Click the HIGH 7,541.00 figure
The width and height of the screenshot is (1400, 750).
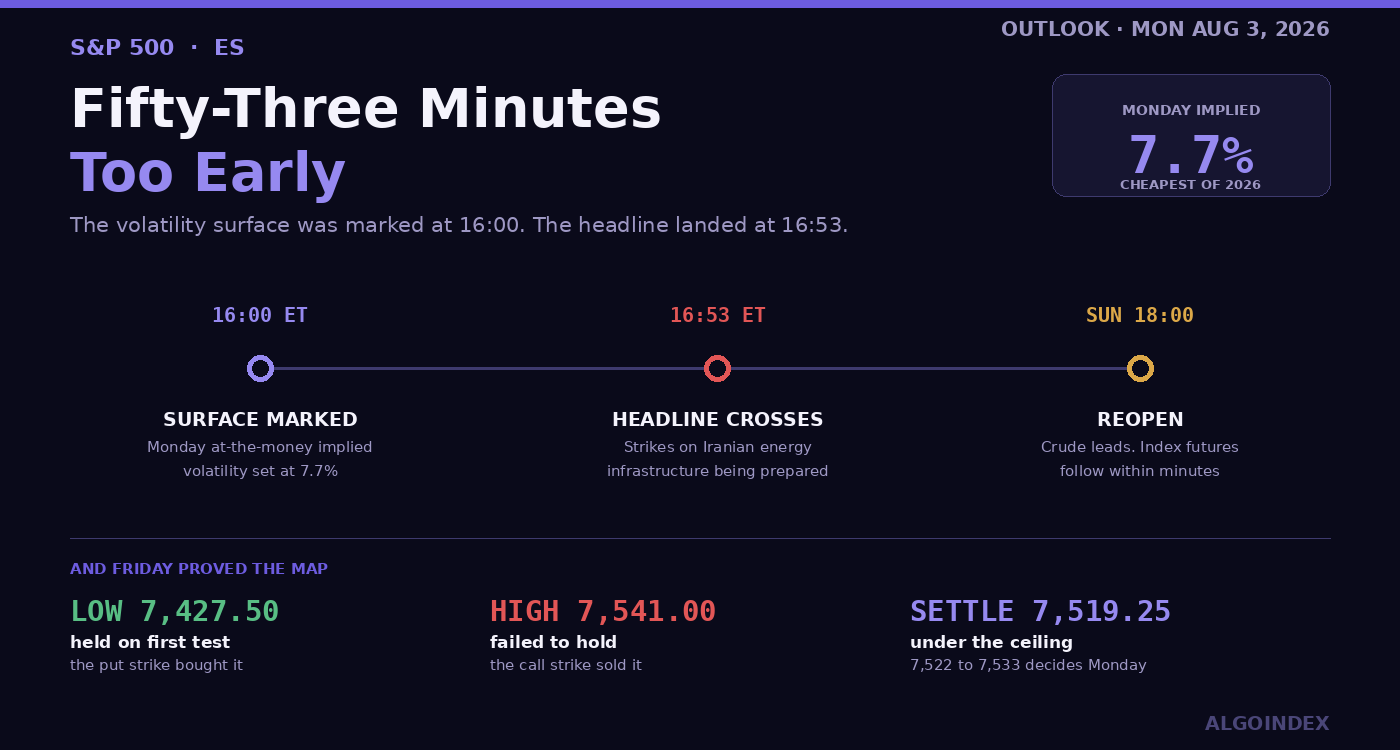[x=603, y=611]
